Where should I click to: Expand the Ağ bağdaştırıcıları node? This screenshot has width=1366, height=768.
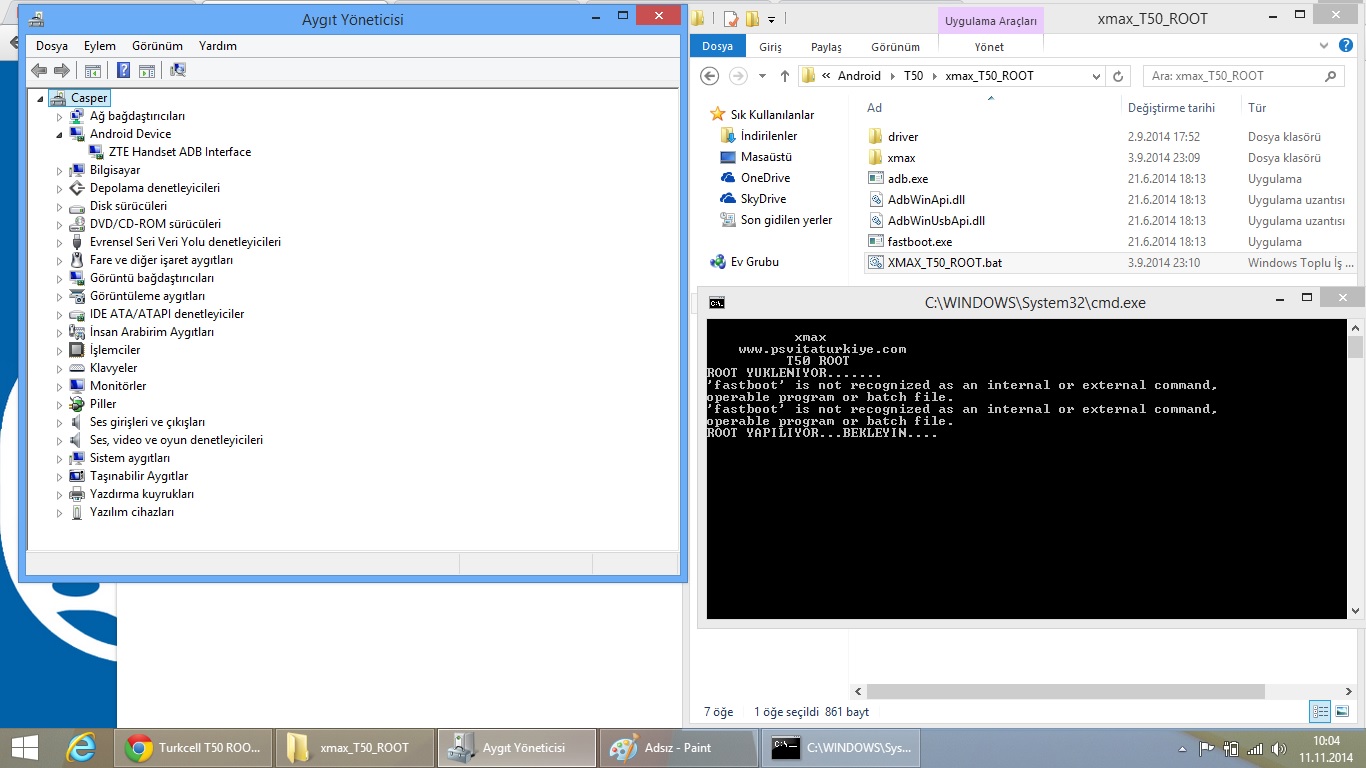[59, 116]
